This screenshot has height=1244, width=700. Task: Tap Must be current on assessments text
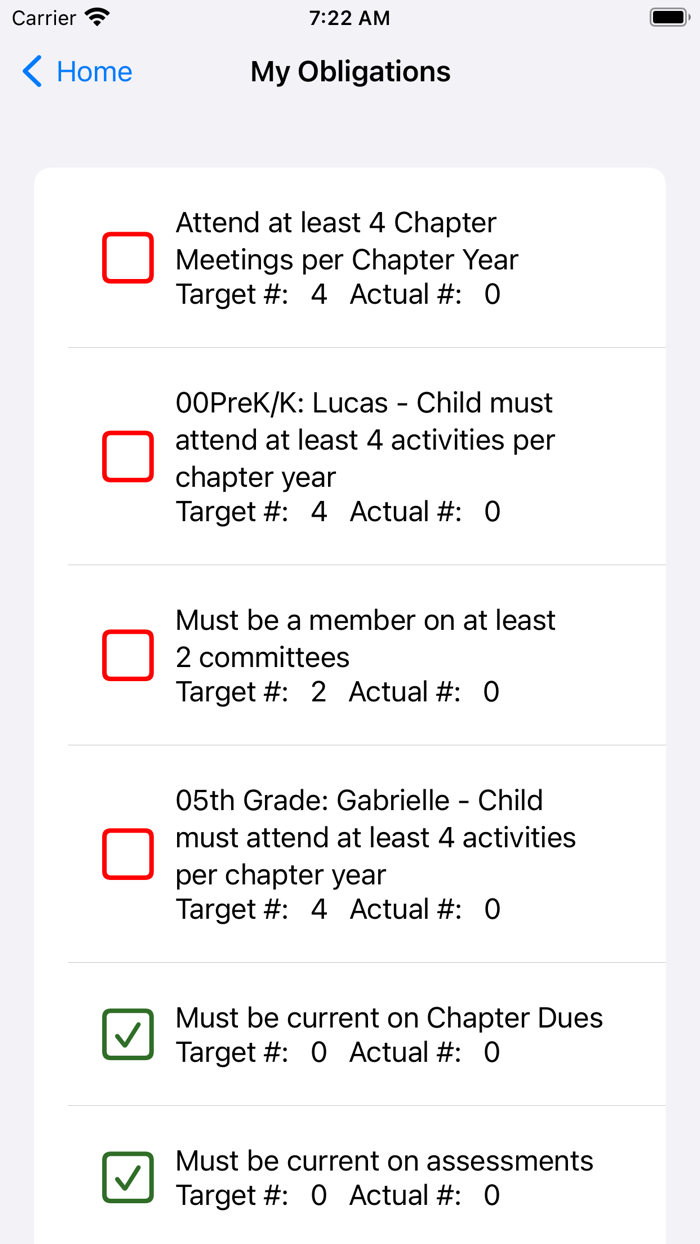tap(384, 1161)
